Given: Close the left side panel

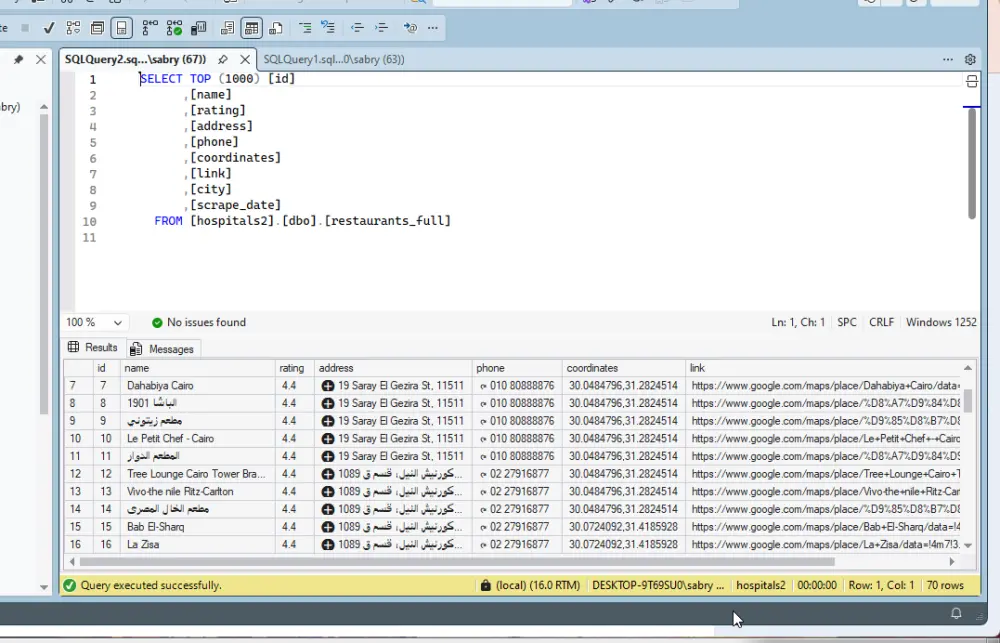Looking at the screenshot, I should (41, 59).
